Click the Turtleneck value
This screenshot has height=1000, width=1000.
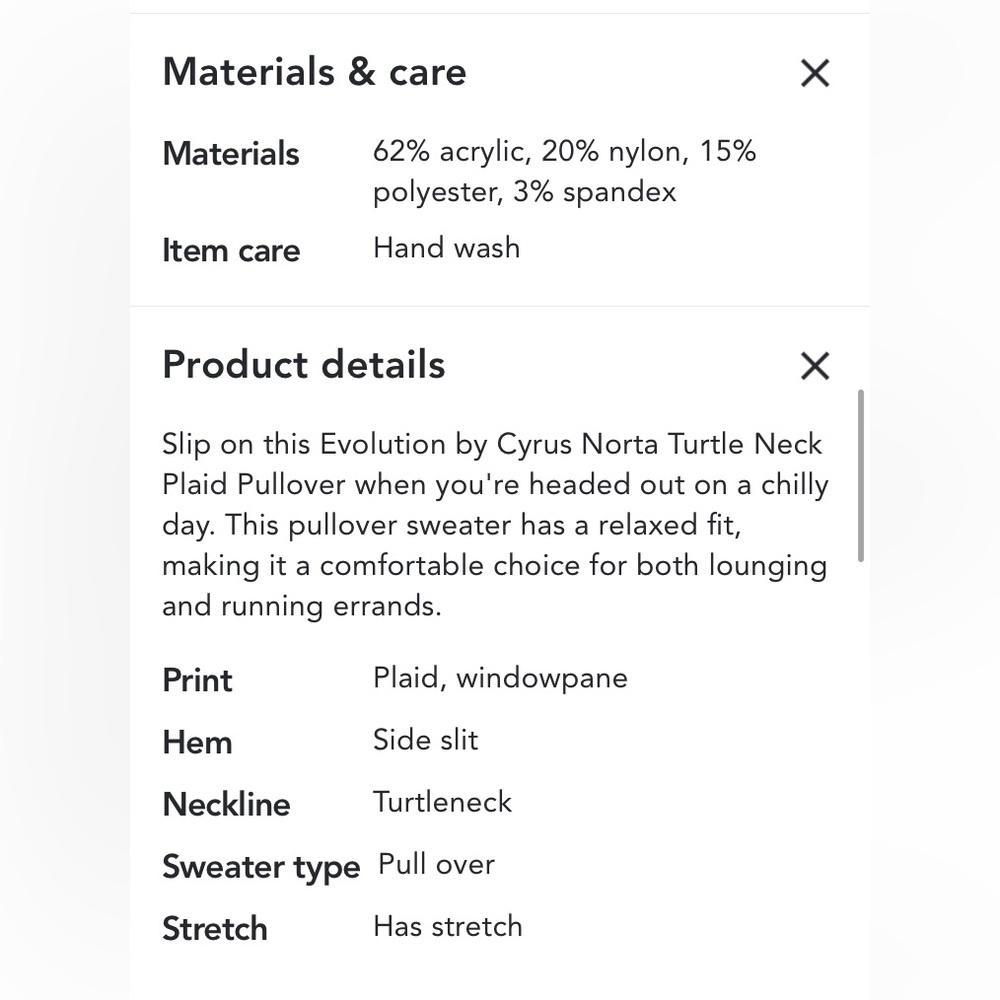click(x=442, y=802)
